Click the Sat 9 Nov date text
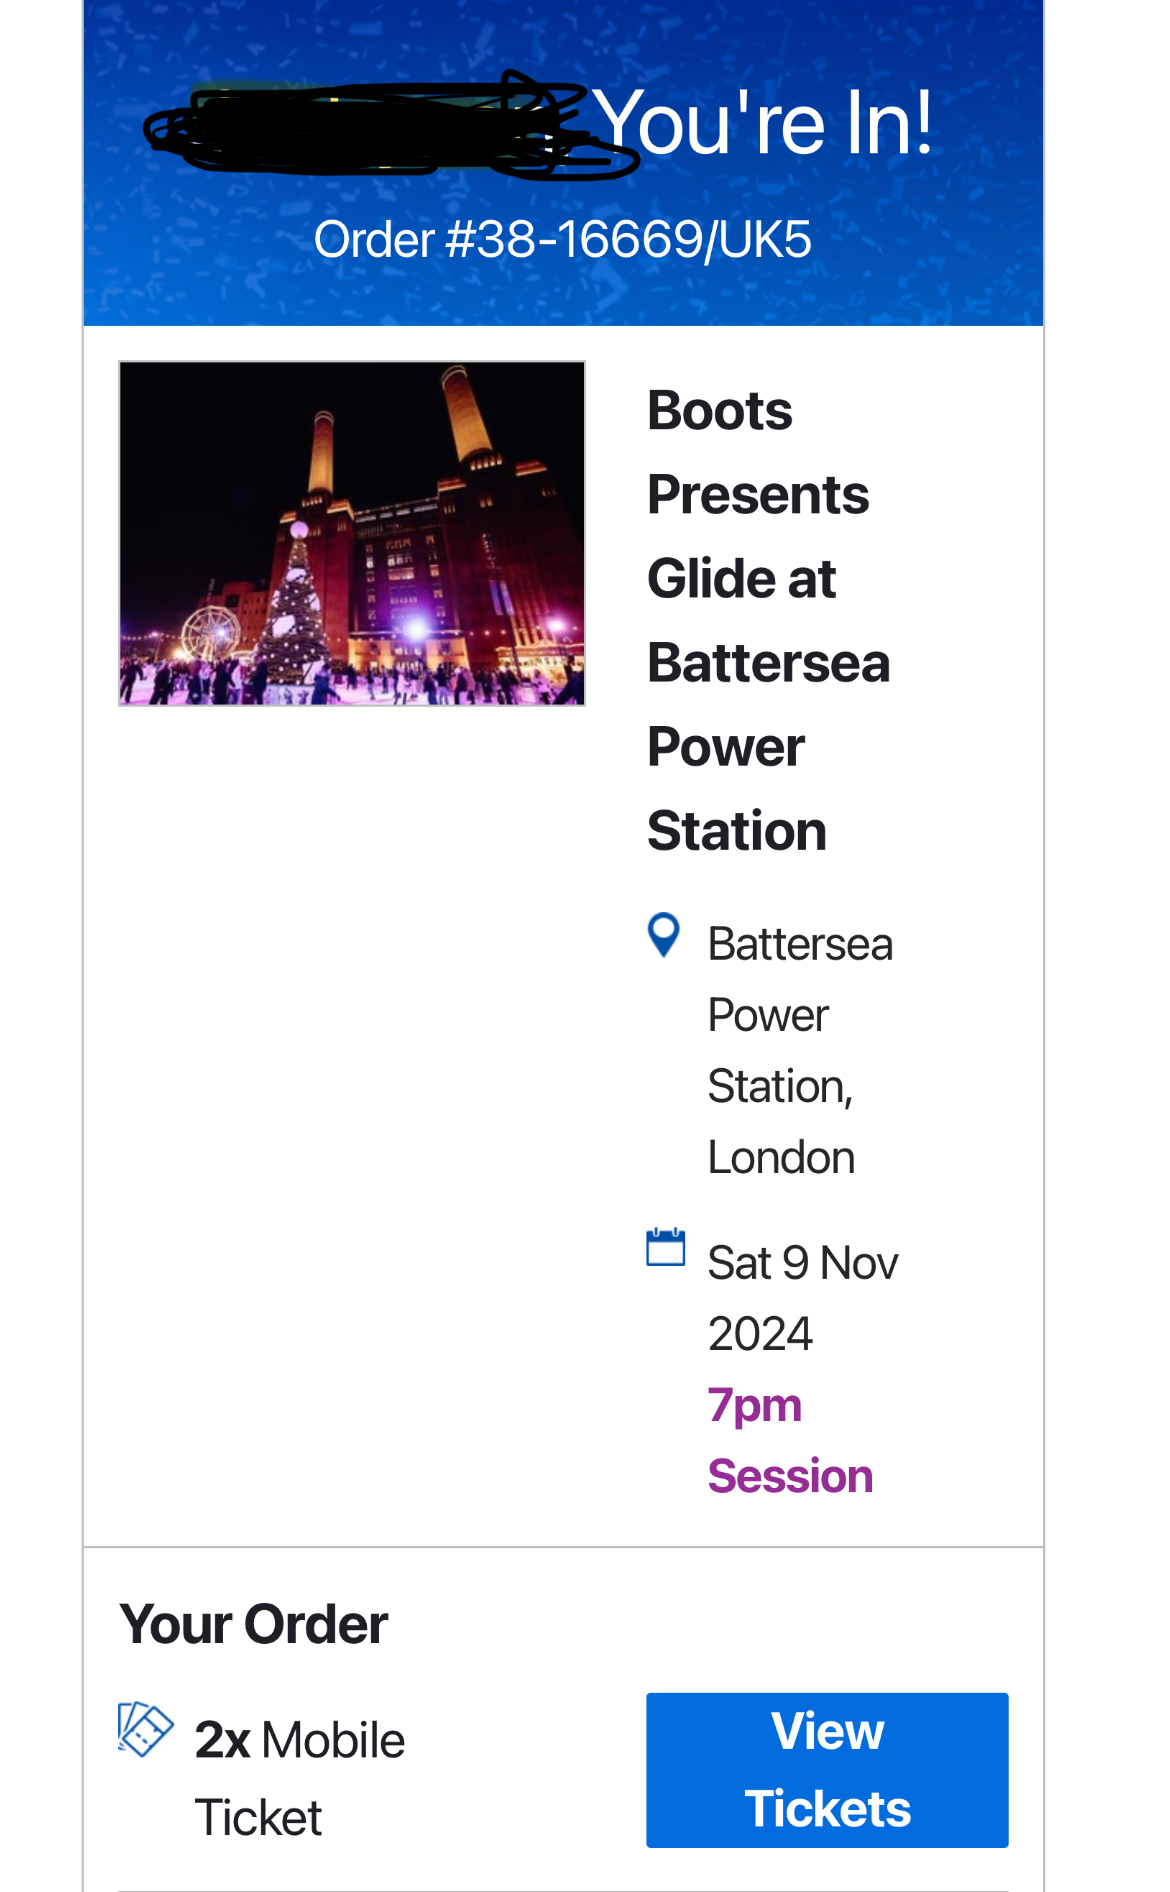1170x1892 pixels. 802,1263
